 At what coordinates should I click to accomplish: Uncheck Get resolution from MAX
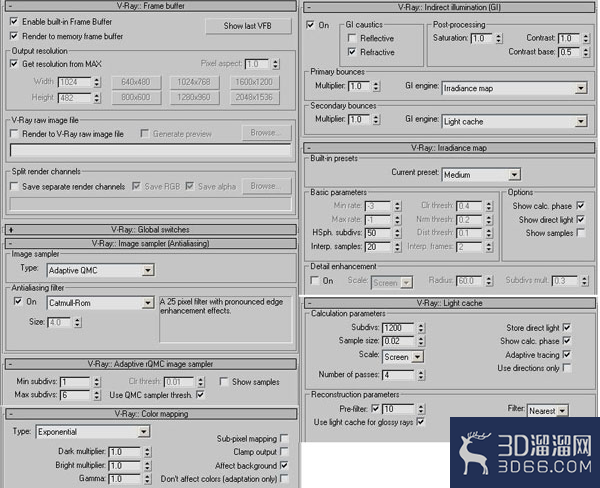tap(14, 64)
